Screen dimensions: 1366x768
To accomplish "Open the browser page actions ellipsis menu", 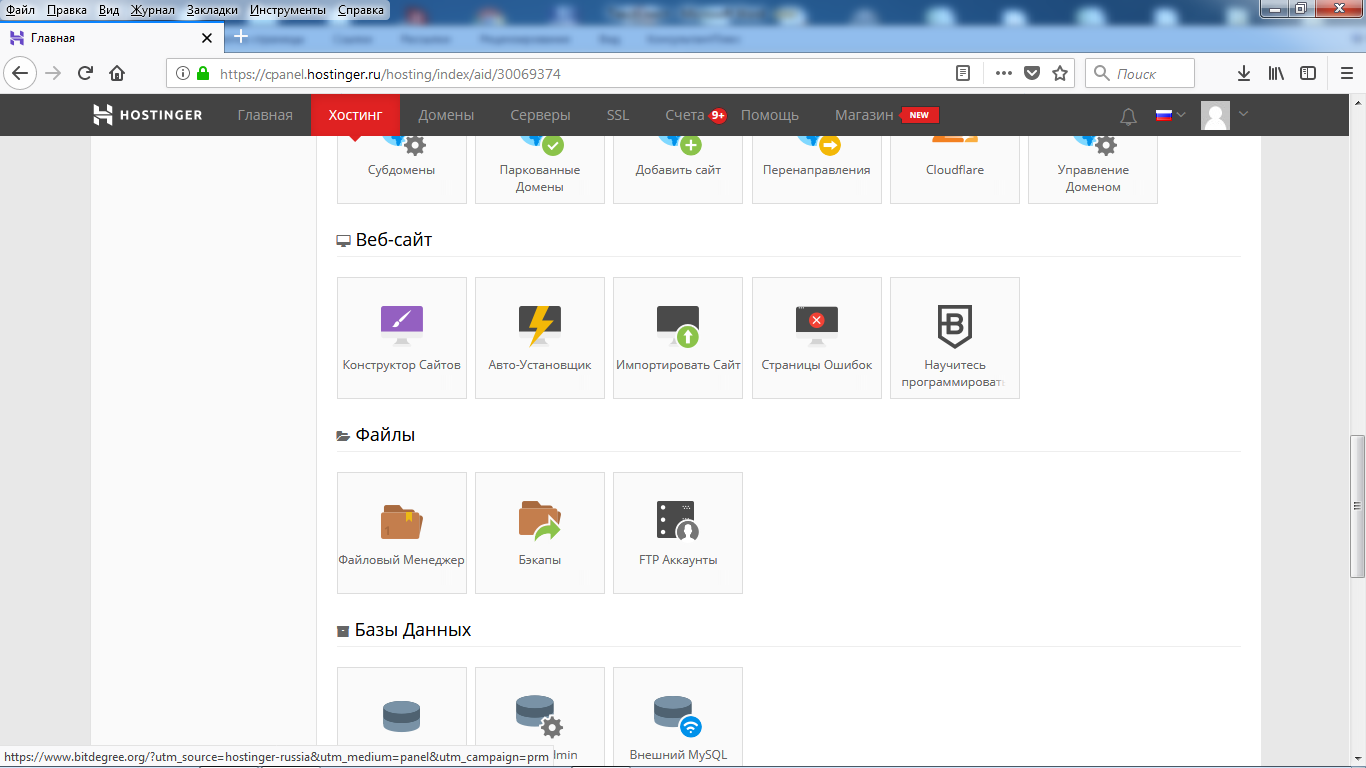I will [x=1003, y=73].
